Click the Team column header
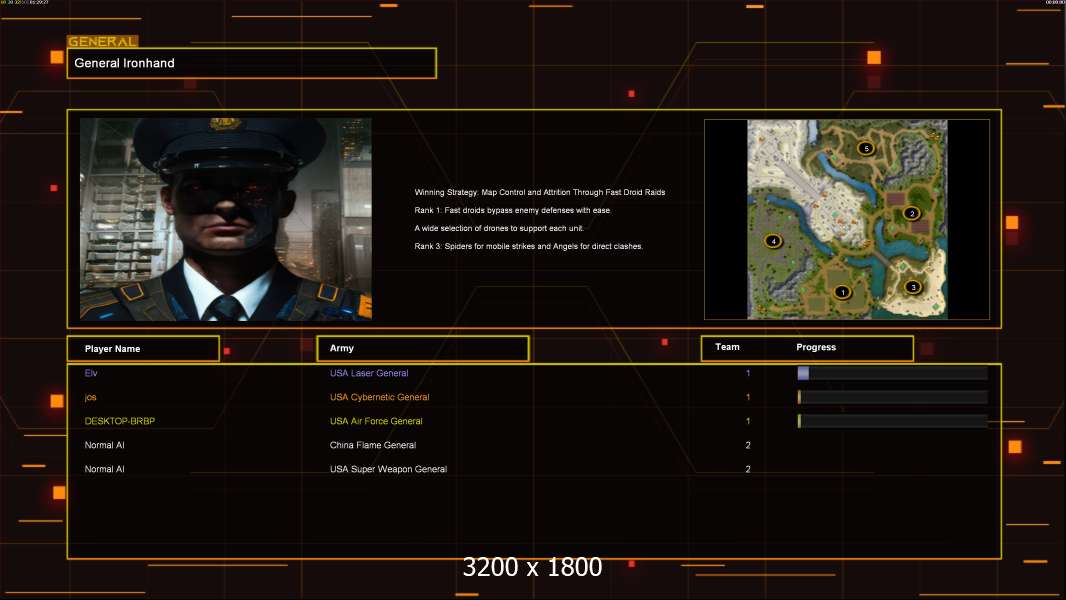Image resolution: width=1066 pixels, height=600 pixels. [x=727, y=347]
